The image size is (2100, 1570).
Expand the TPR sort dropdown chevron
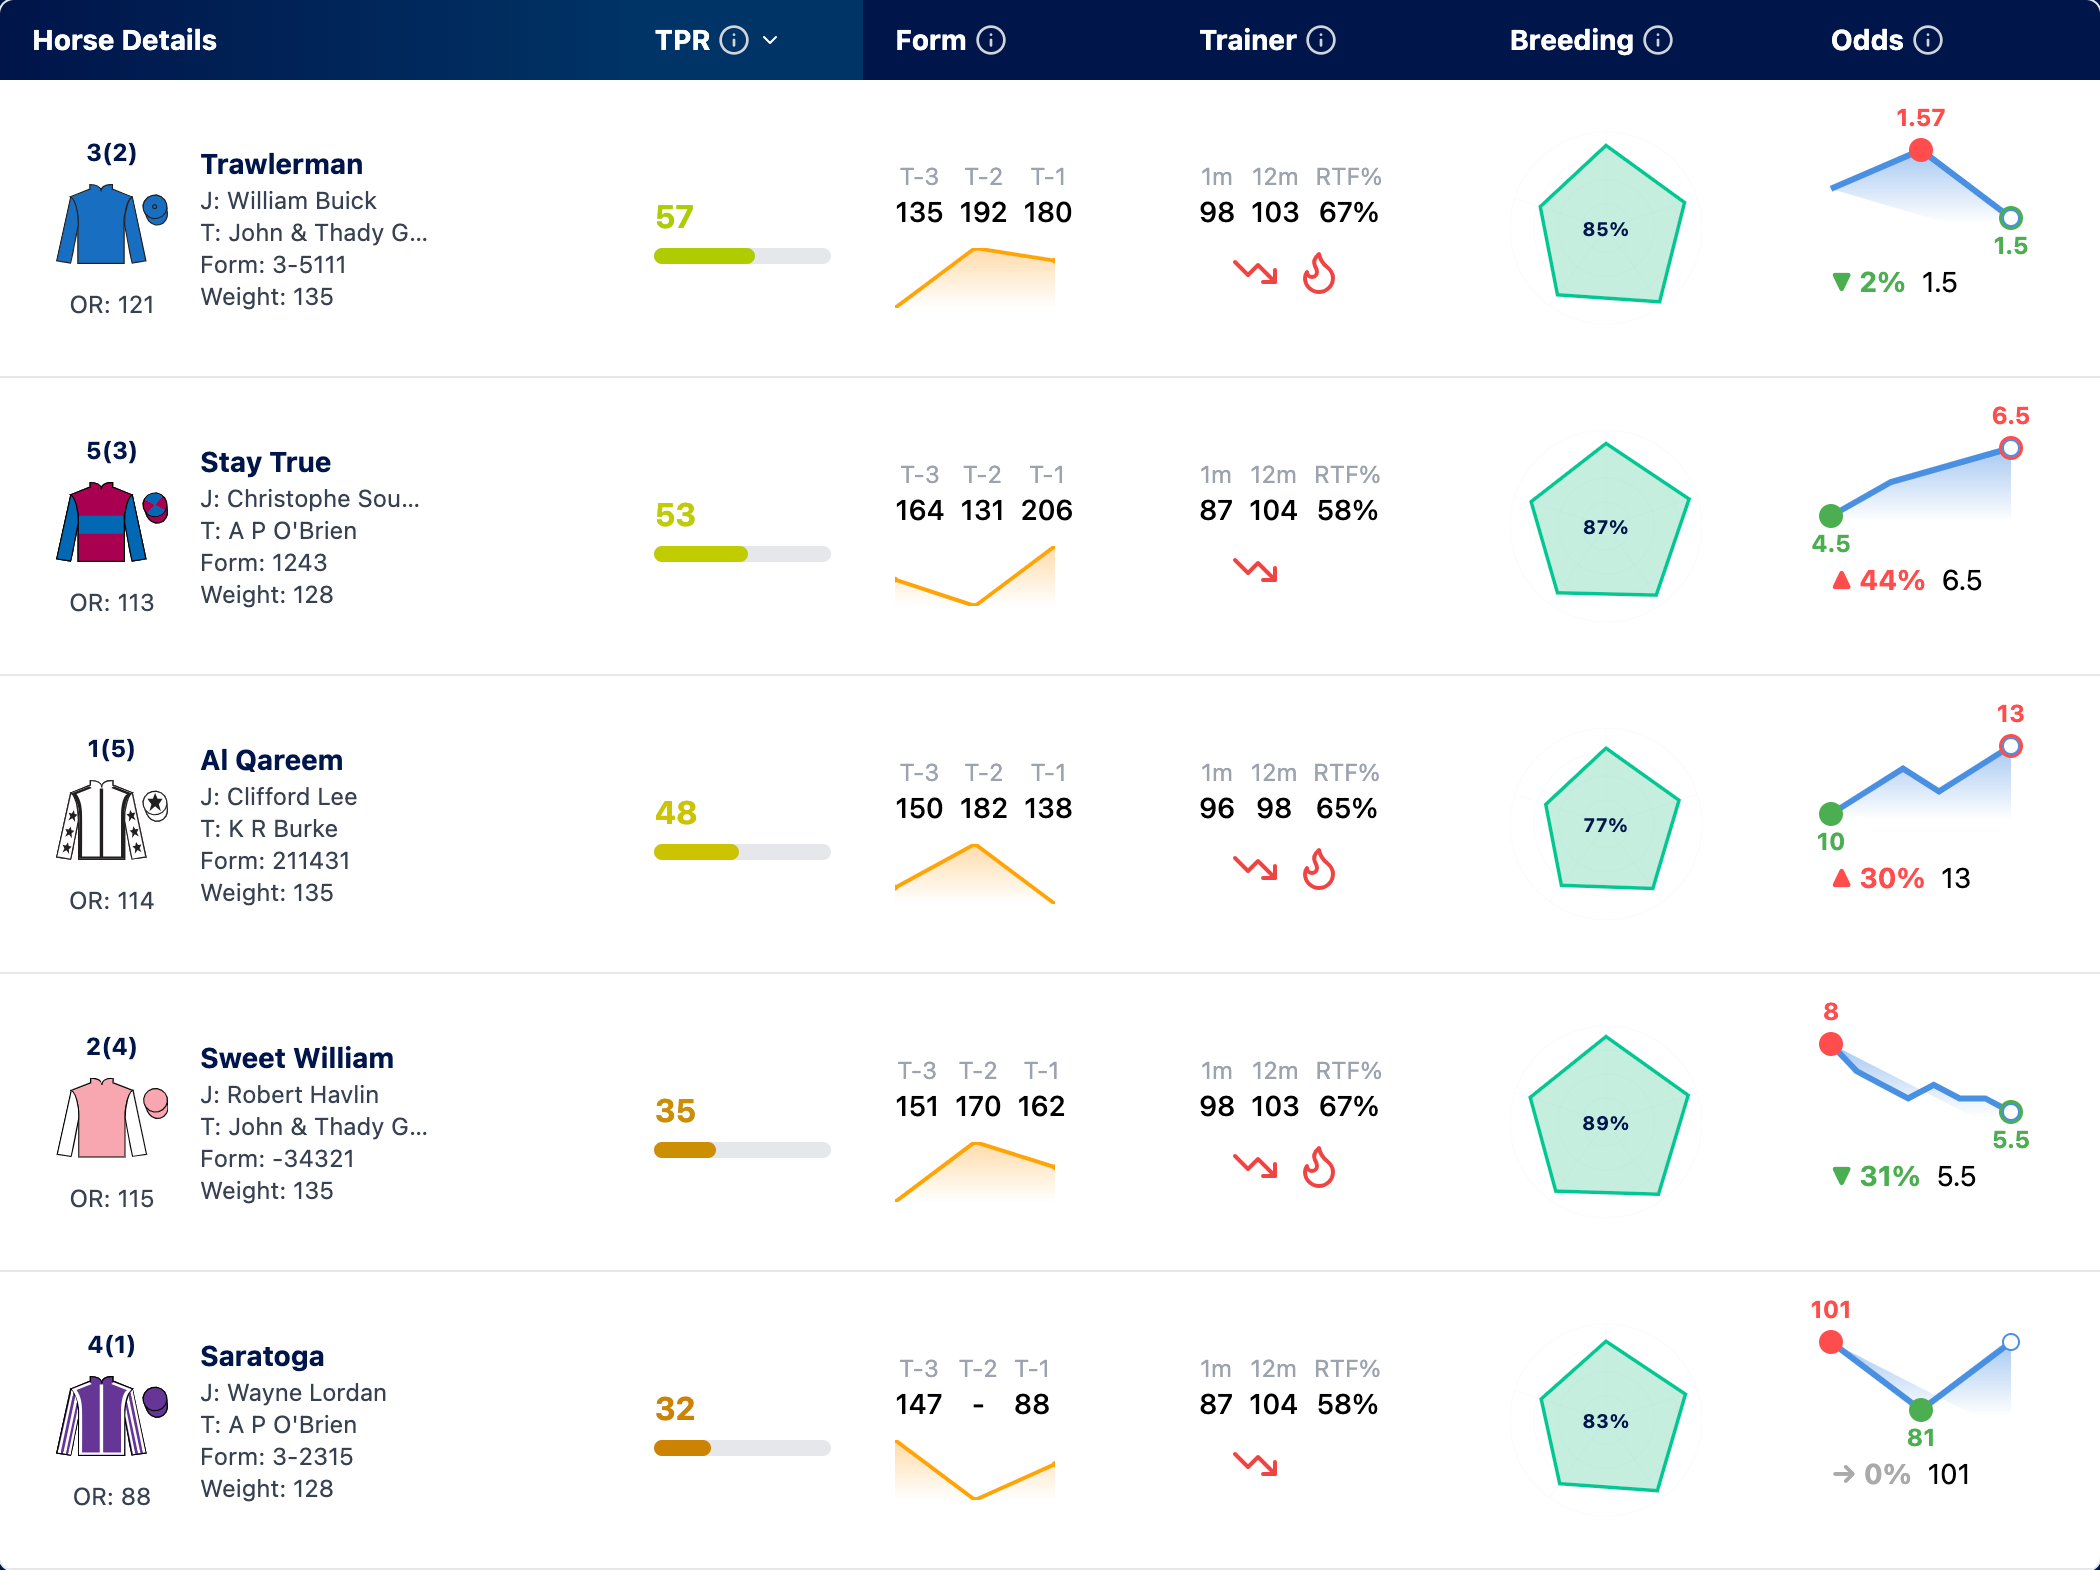coord(770,40)
